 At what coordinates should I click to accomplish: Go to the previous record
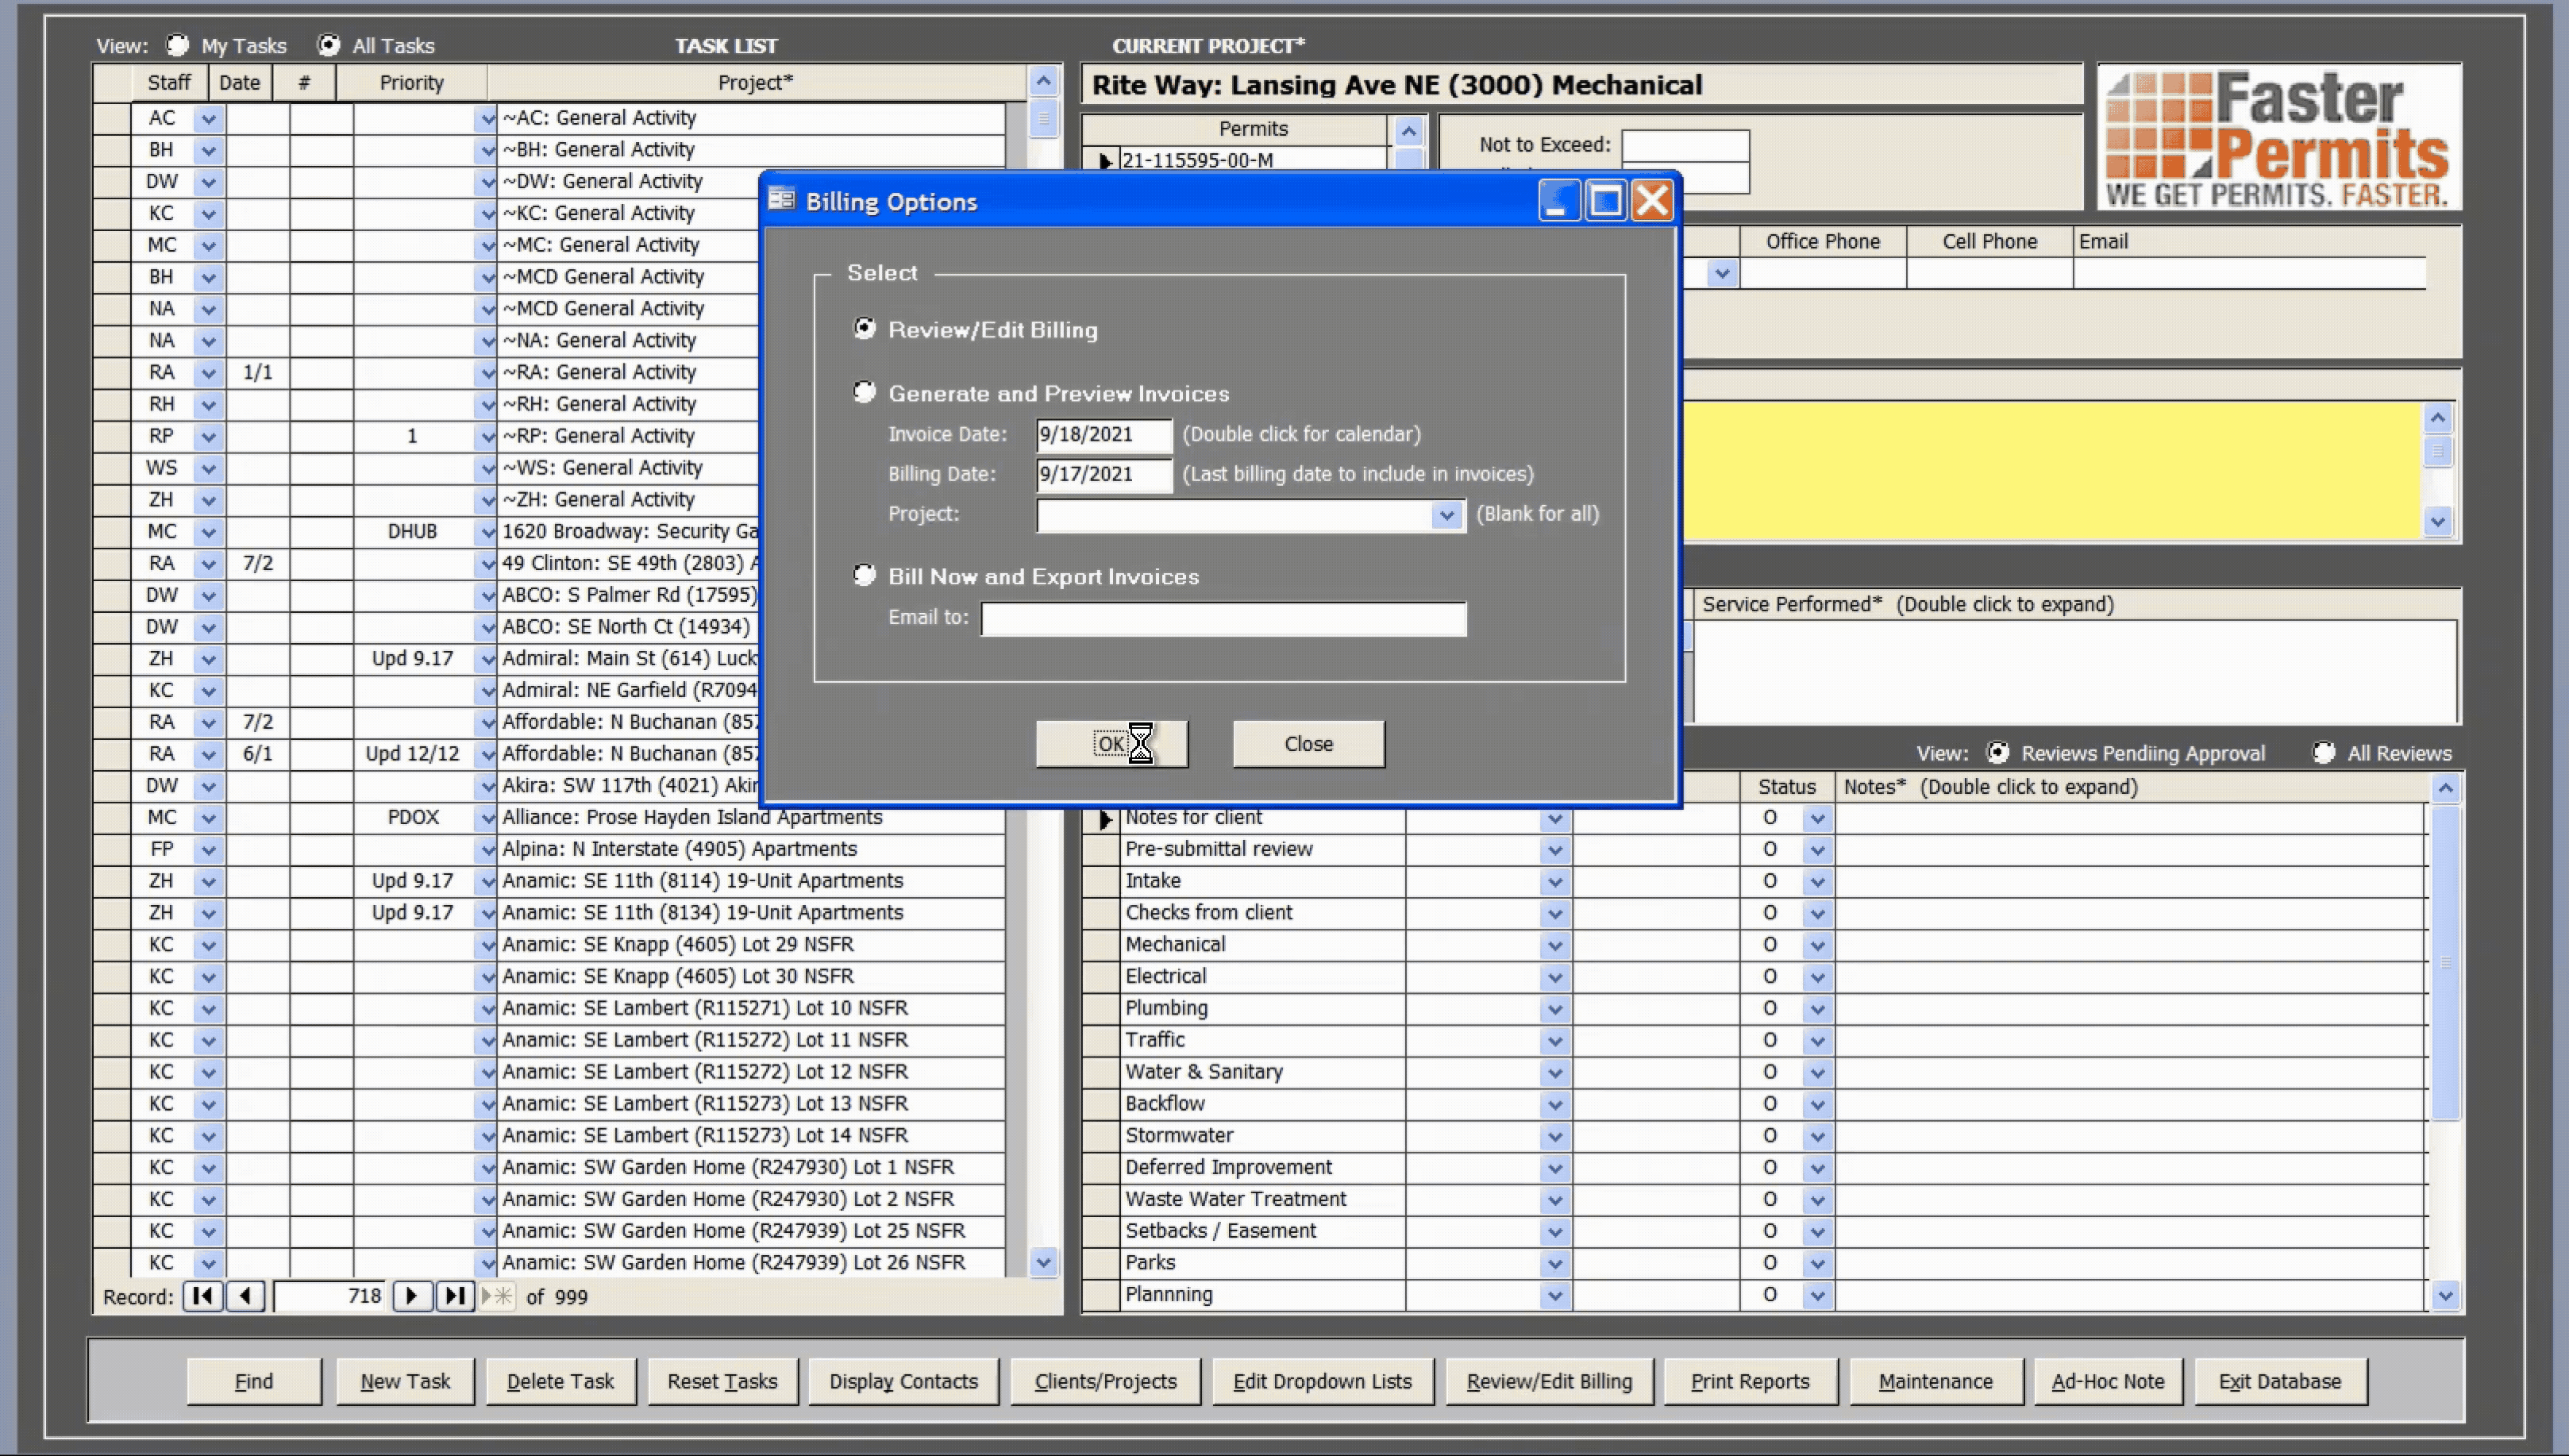tap(246, 1296)
